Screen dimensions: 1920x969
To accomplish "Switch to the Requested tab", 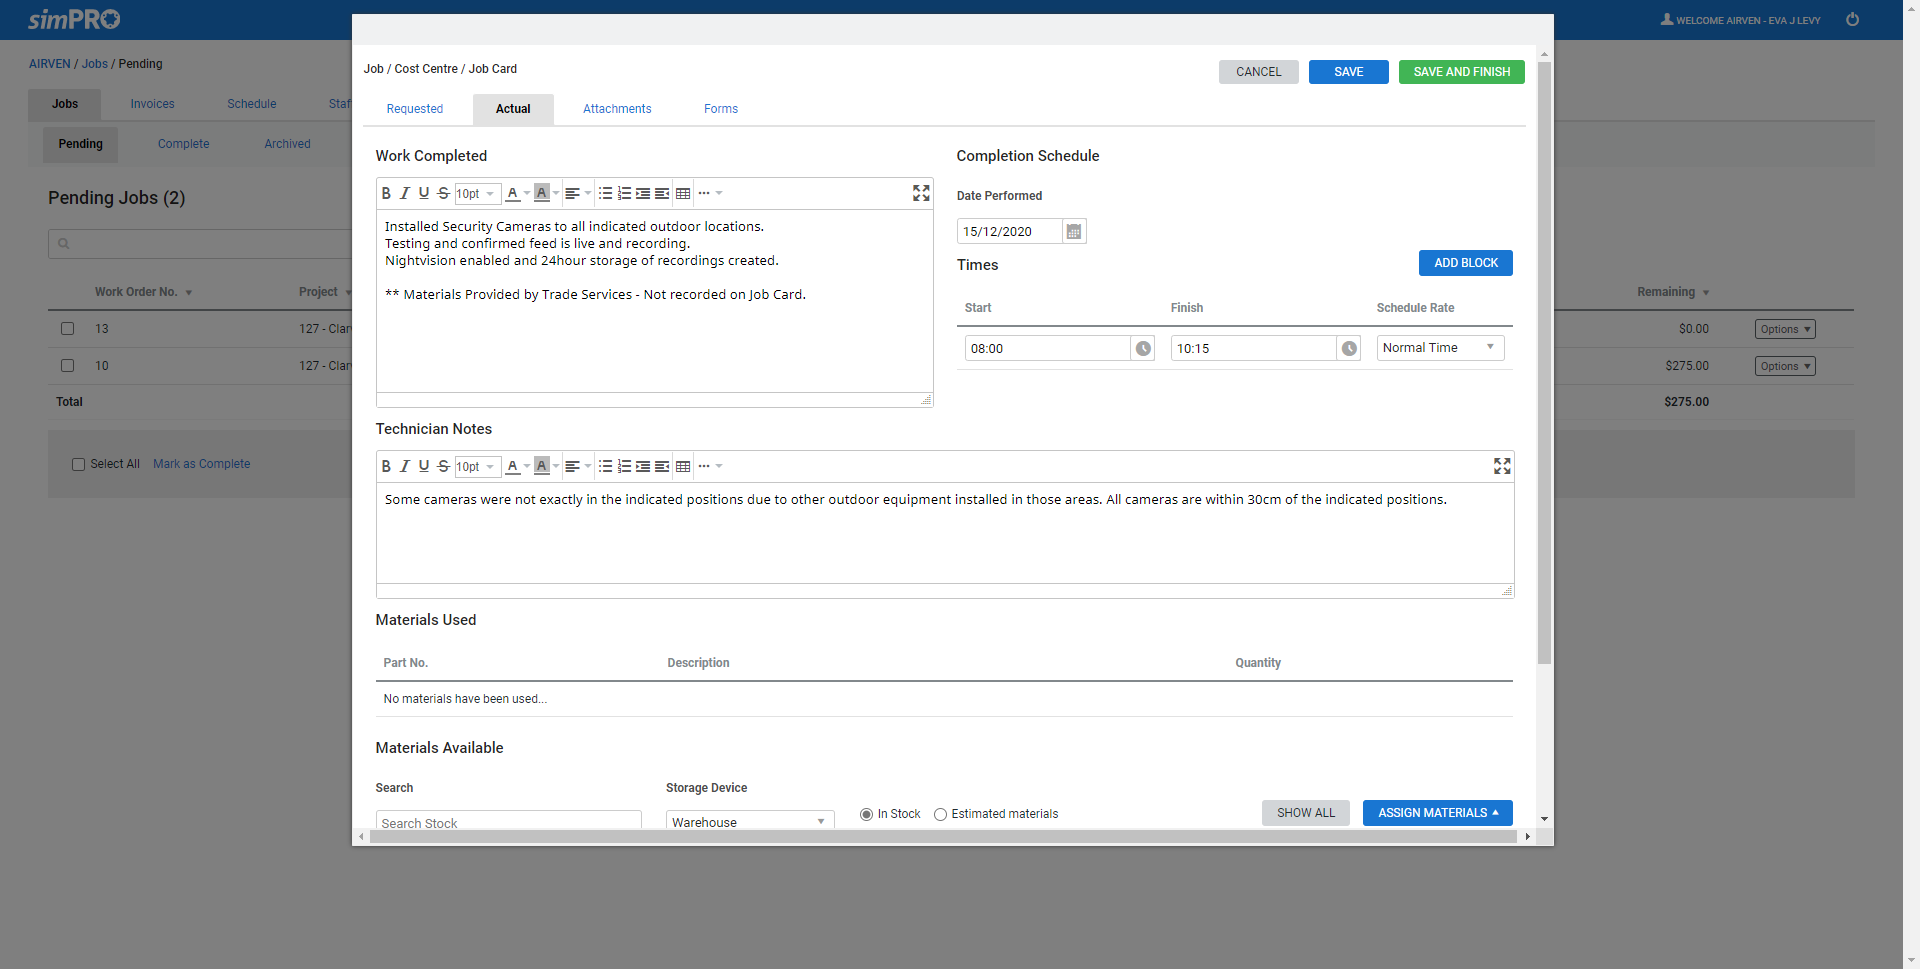I will coord(415,109).
